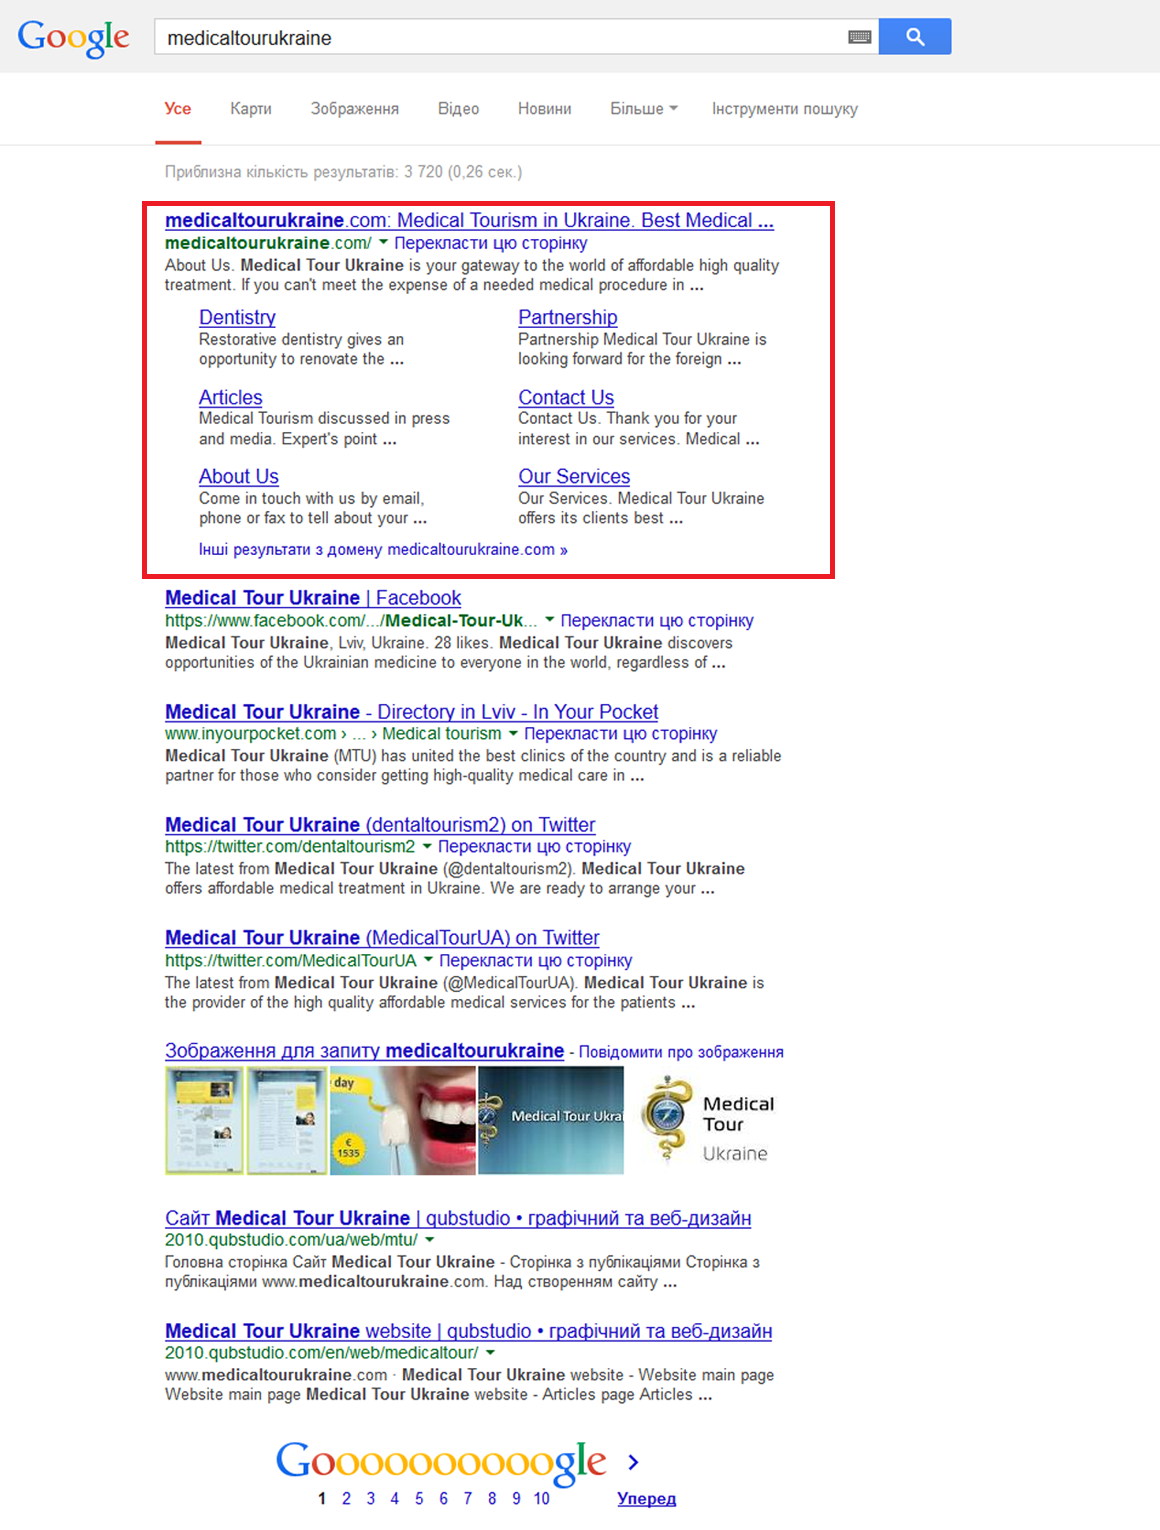The height and width of the screenshot is (1530, 1160).
Task: Expand arrow next to medicaltourukraine.com/ URL
Action: pos(383,243)
